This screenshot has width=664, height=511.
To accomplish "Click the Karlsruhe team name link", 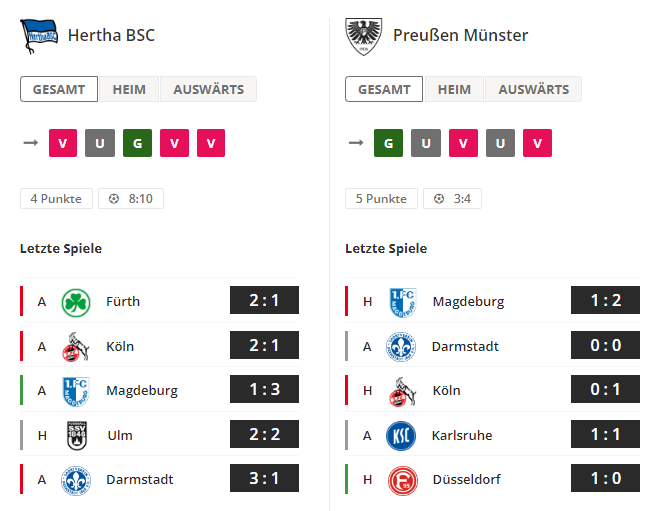I will click(x=462, y=435).
